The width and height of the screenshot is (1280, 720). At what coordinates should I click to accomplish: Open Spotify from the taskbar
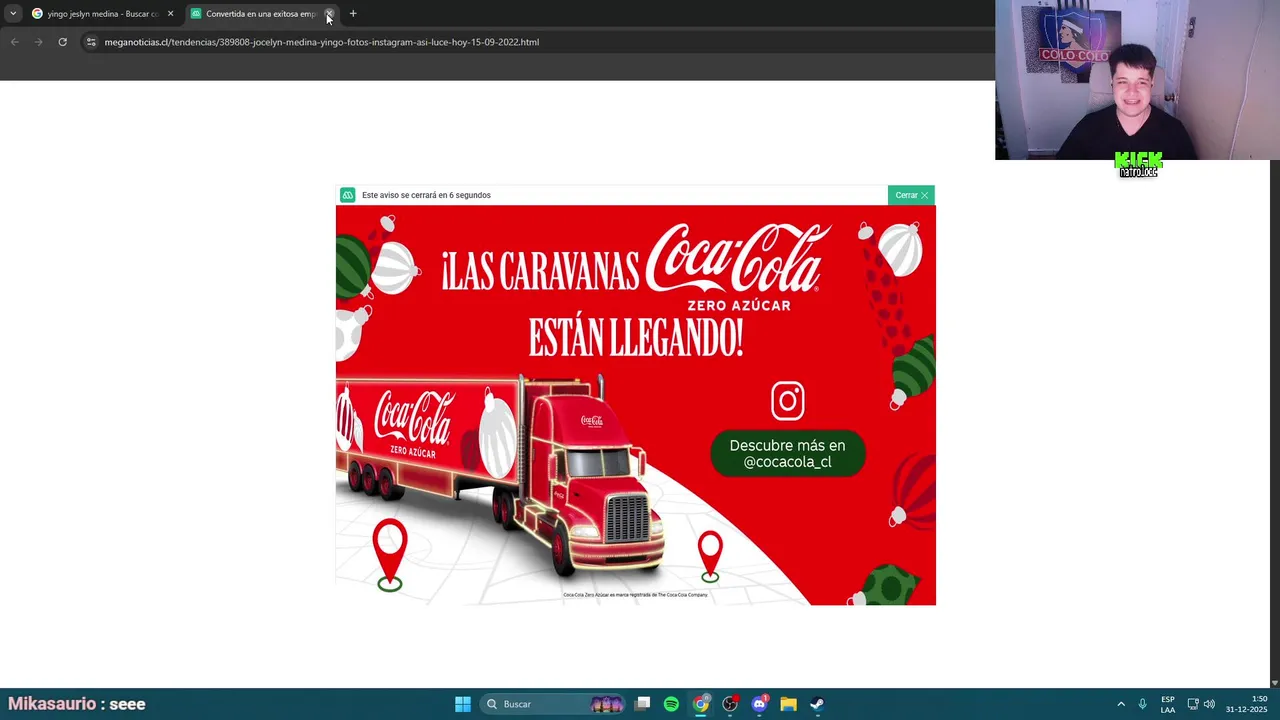pyautogui.click(x=671, y=704)
